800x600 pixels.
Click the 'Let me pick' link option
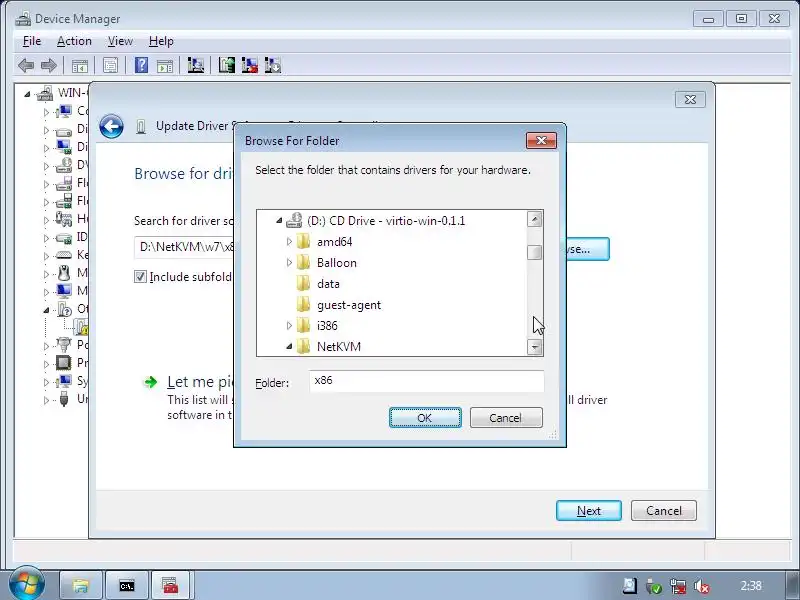[200, 382]
